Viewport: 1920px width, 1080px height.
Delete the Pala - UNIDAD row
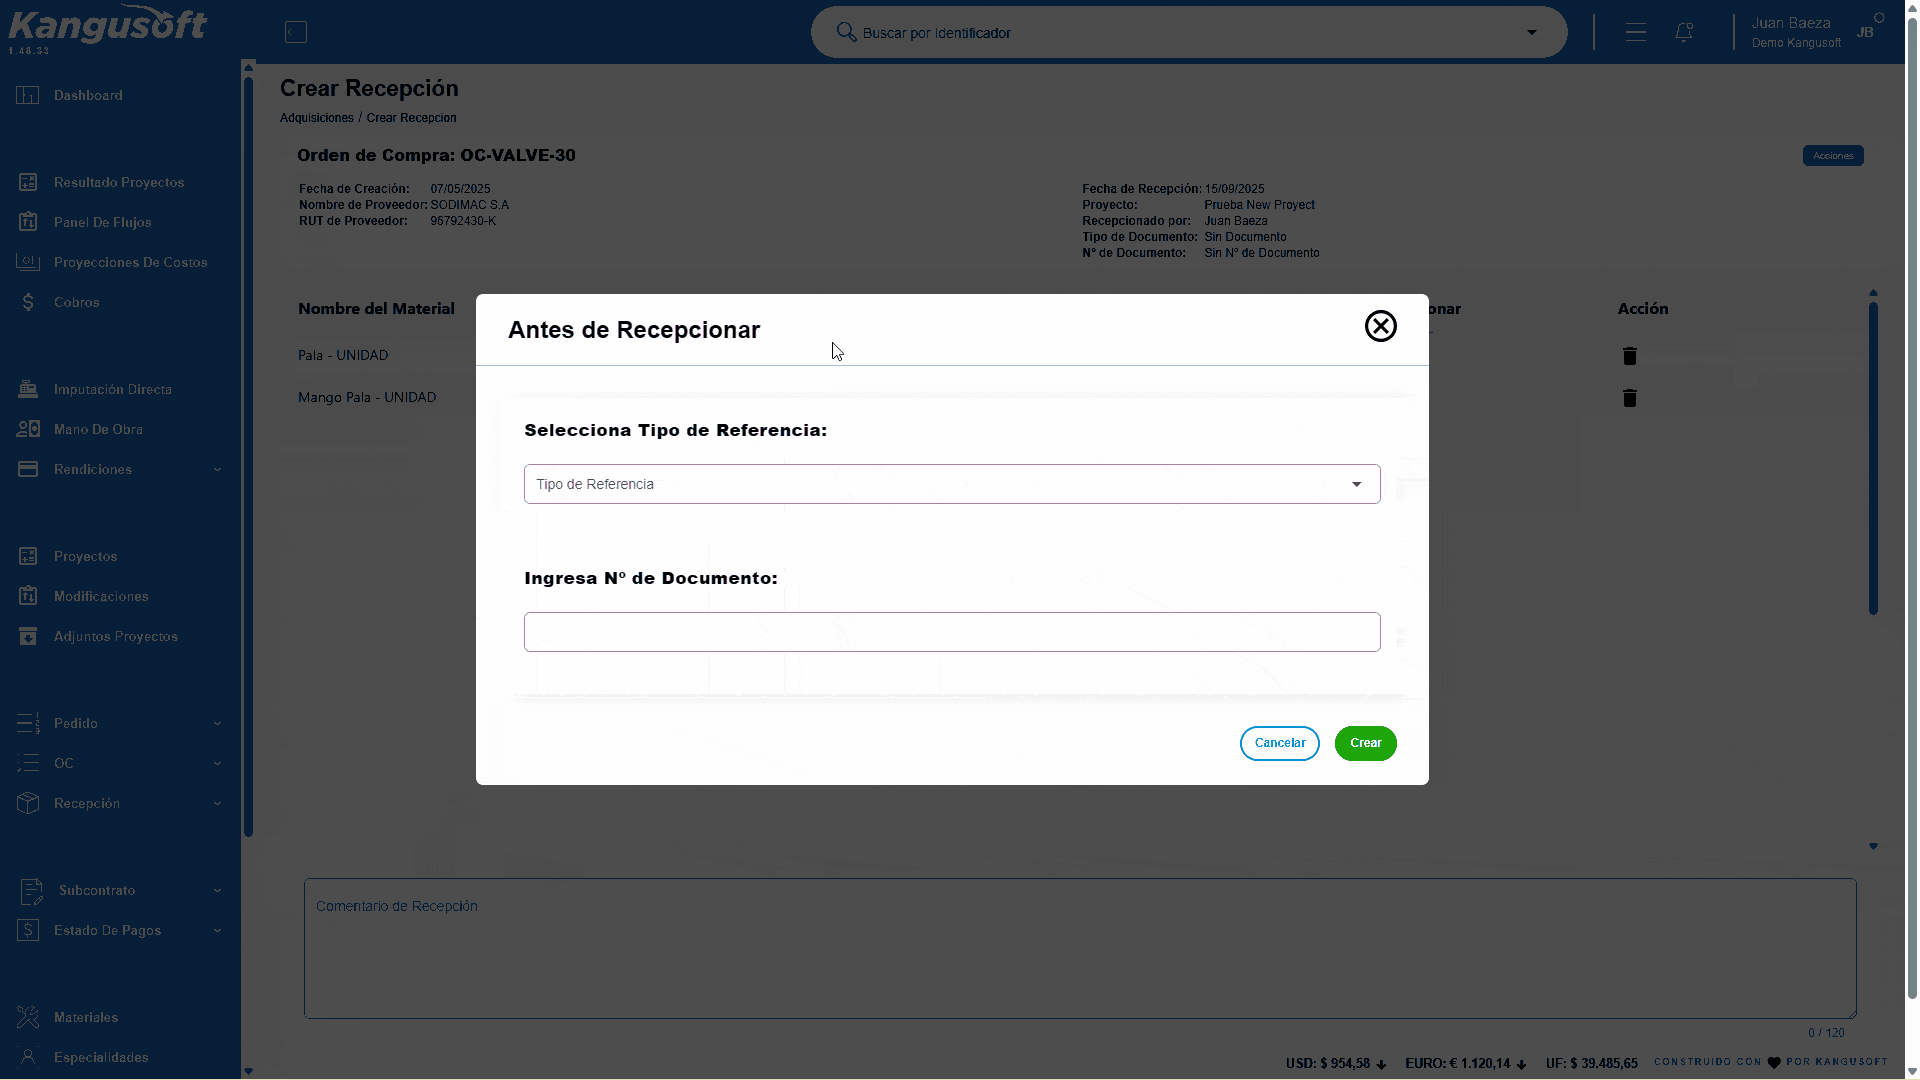click(x=1630, y=356)
